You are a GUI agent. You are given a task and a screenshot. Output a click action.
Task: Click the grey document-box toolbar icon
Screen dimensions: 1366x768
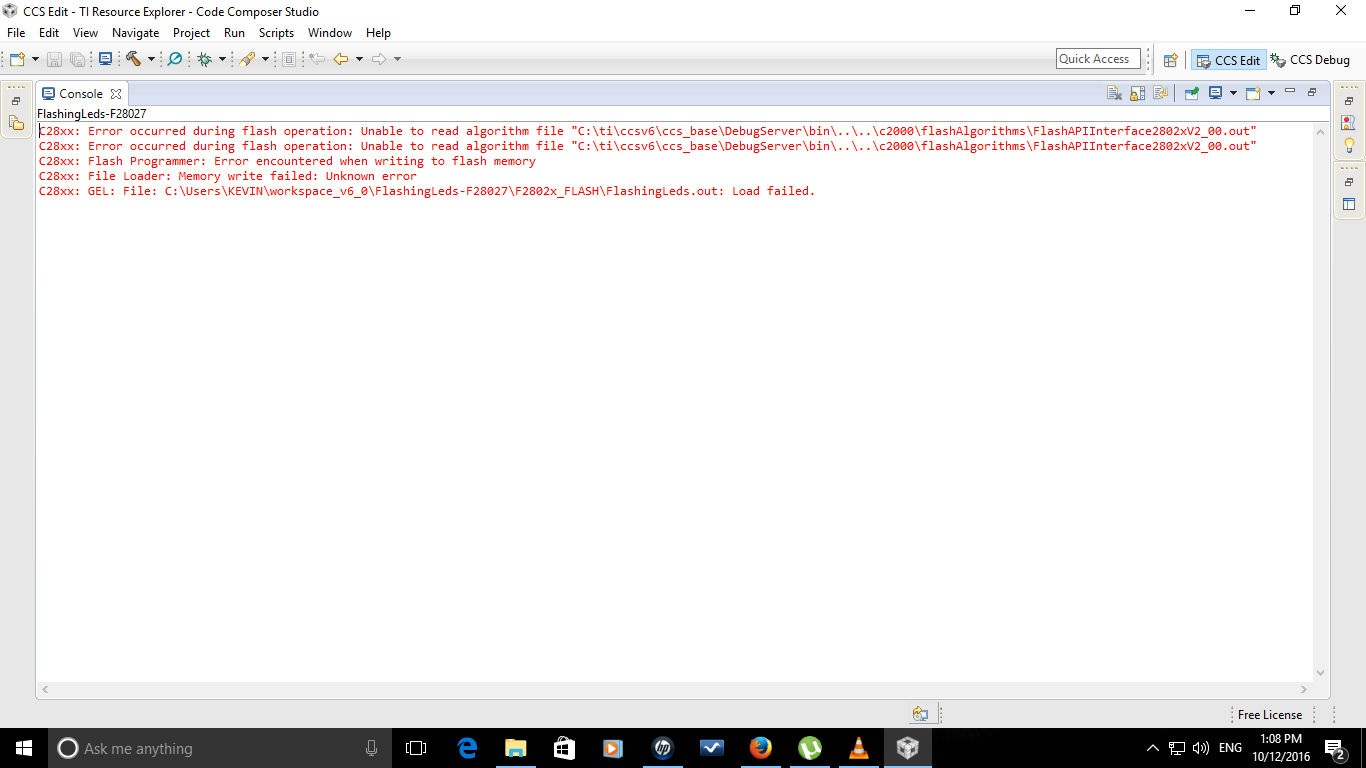(289, 59)
